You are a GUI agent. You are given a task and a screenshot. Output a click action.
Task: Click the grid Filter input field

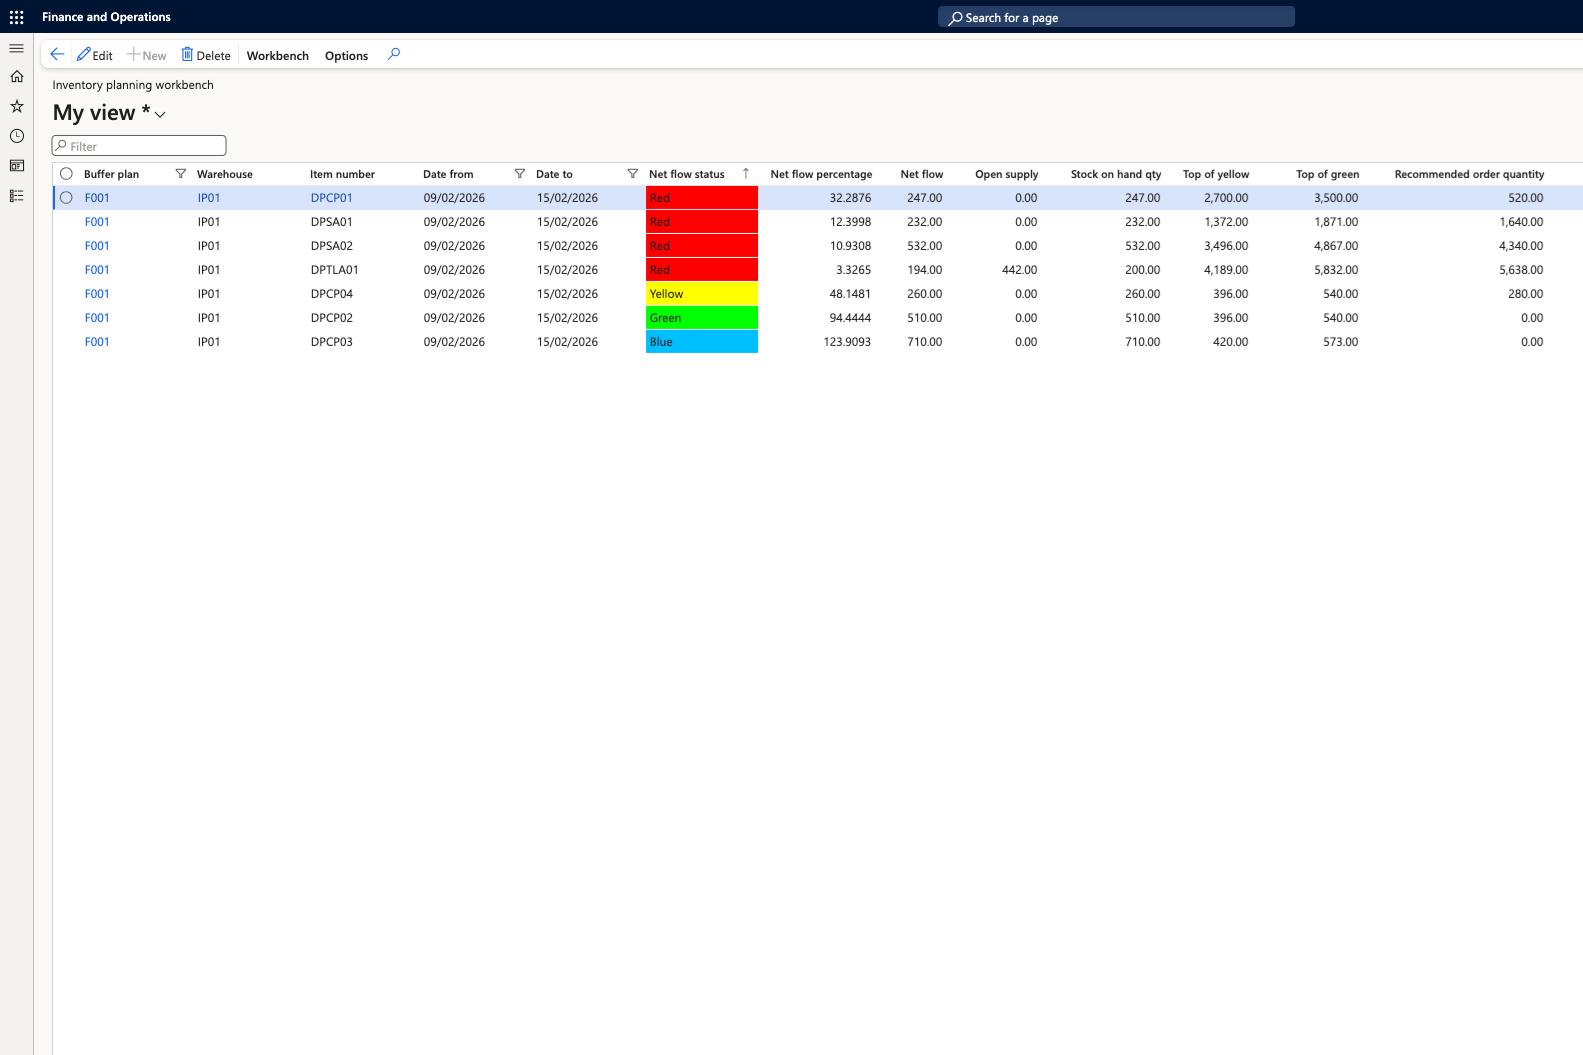coord(140,146)
